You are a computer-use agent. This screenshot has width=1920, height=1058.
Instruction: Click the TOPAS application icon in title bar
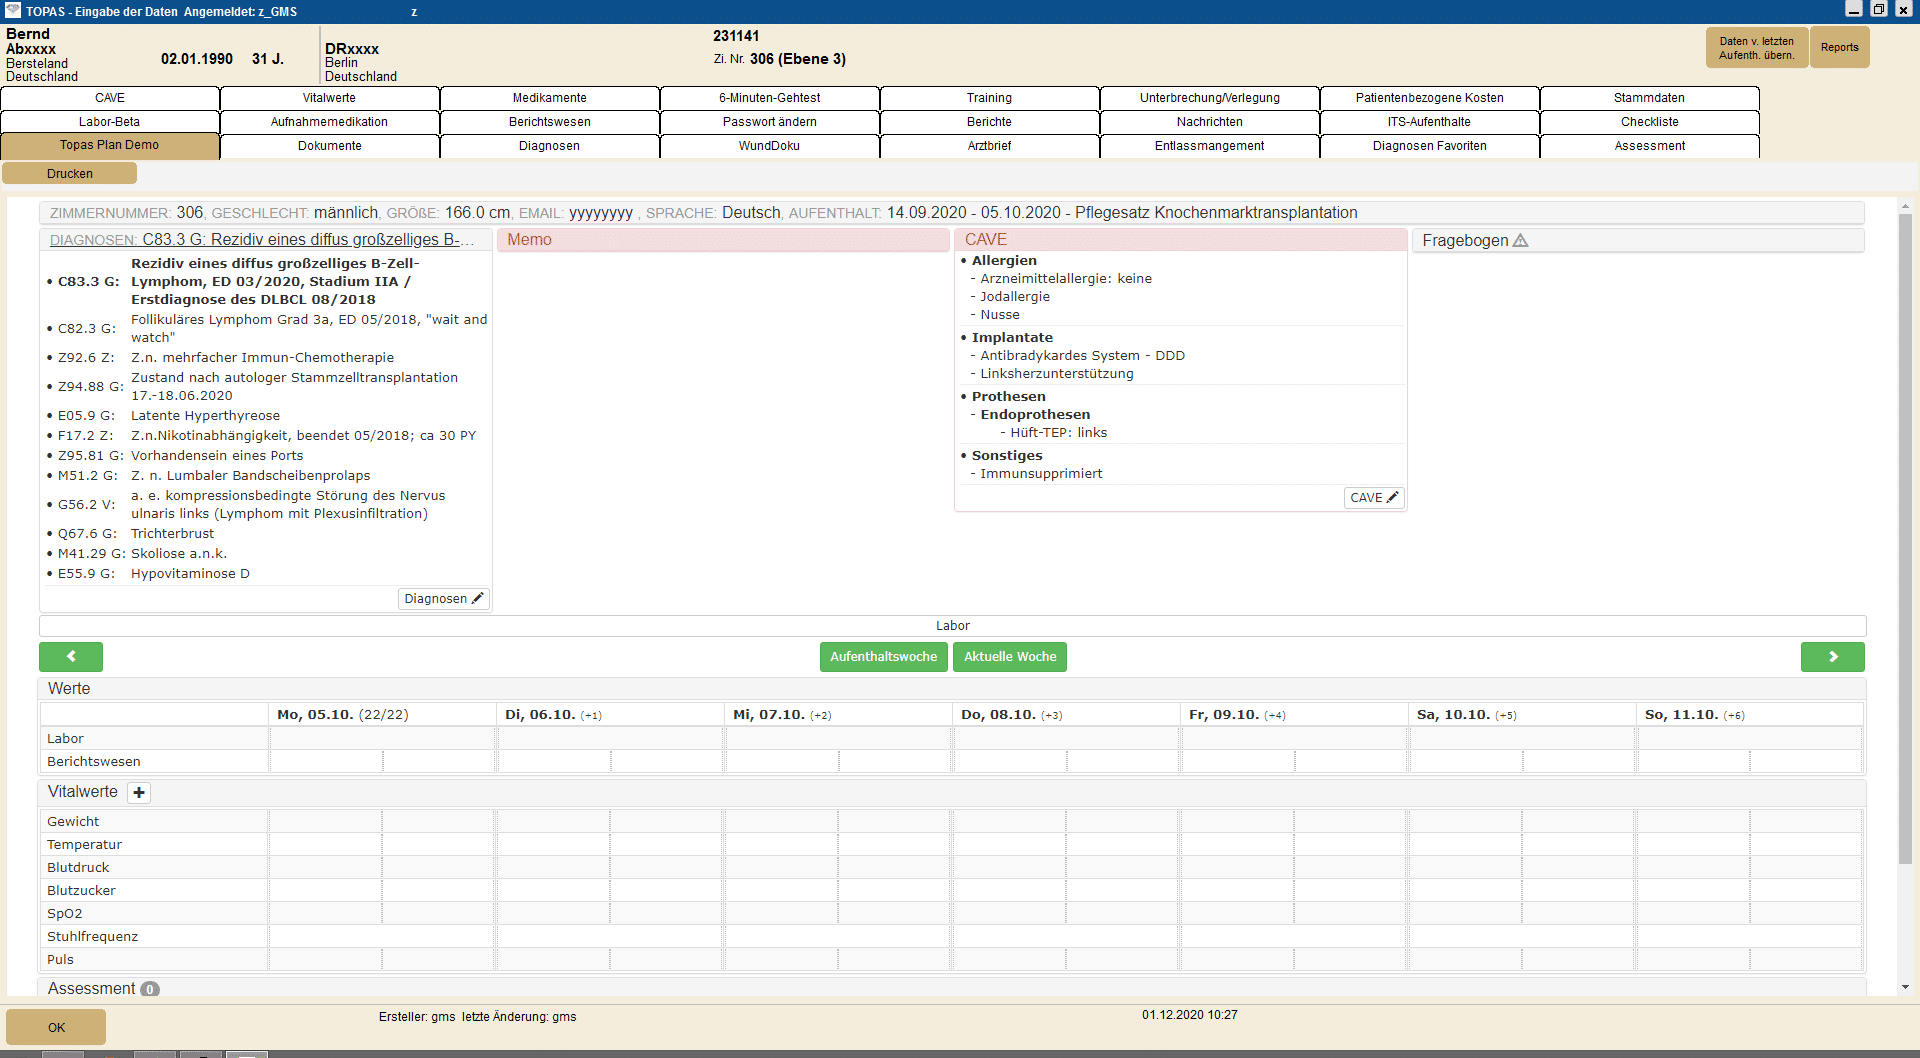pos(12,11)
